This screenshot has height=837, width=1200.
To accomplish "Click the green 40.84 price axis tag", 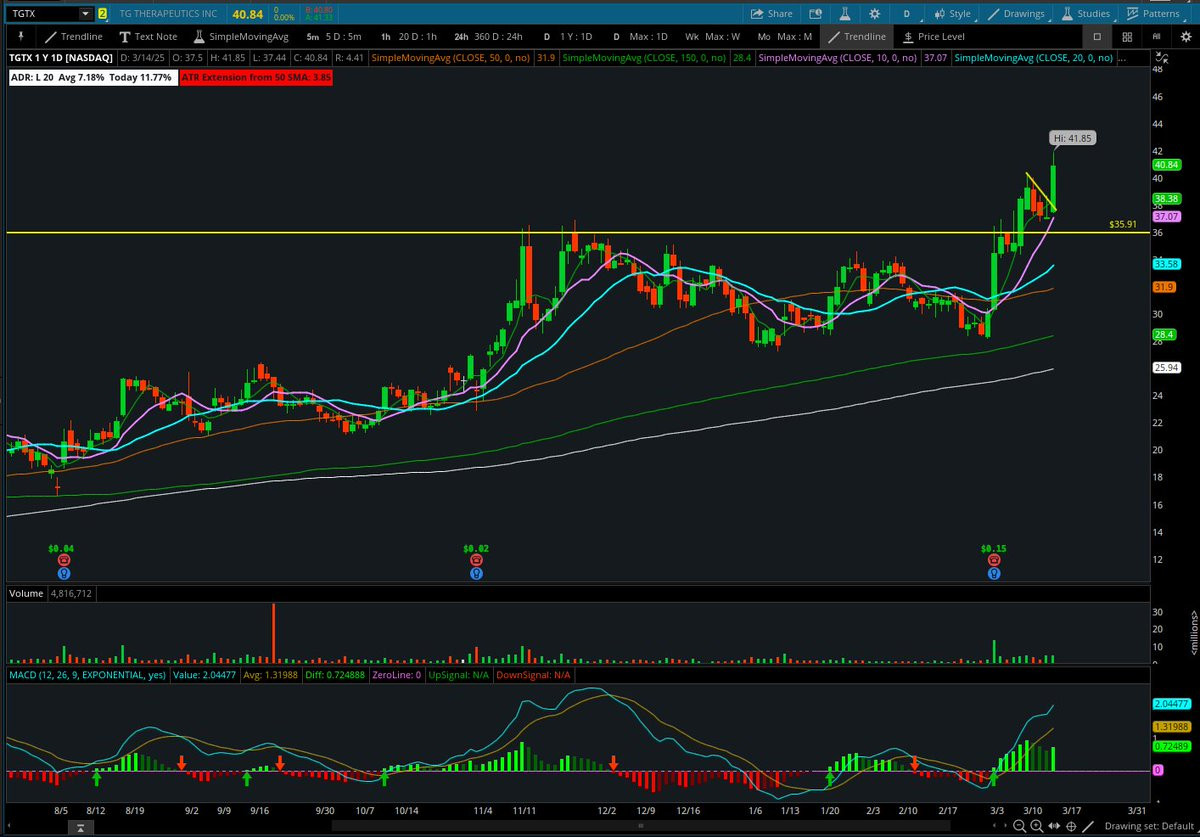I will coord(1166,164).
